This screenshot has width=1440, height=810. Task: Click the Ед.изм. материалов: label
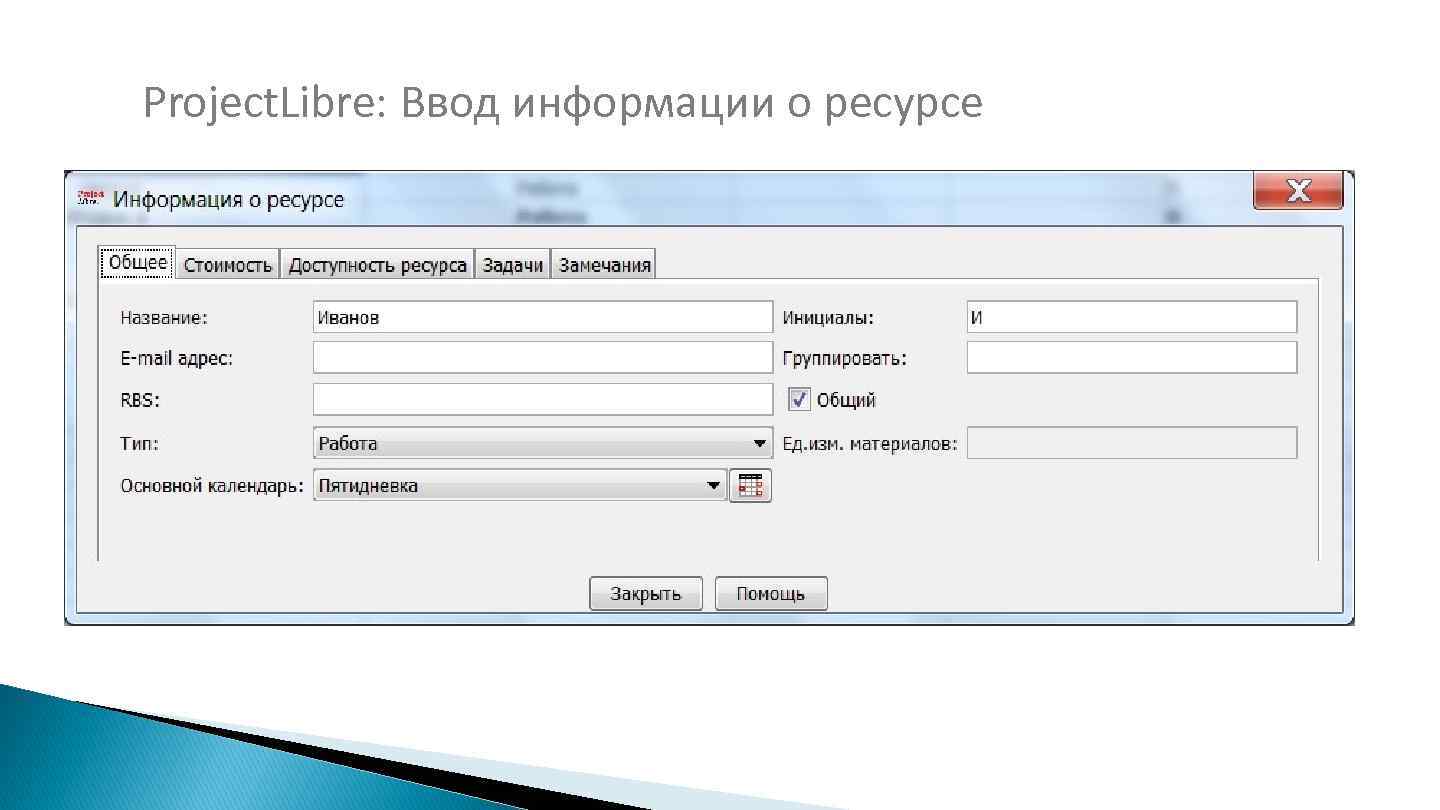click(870, 444)
